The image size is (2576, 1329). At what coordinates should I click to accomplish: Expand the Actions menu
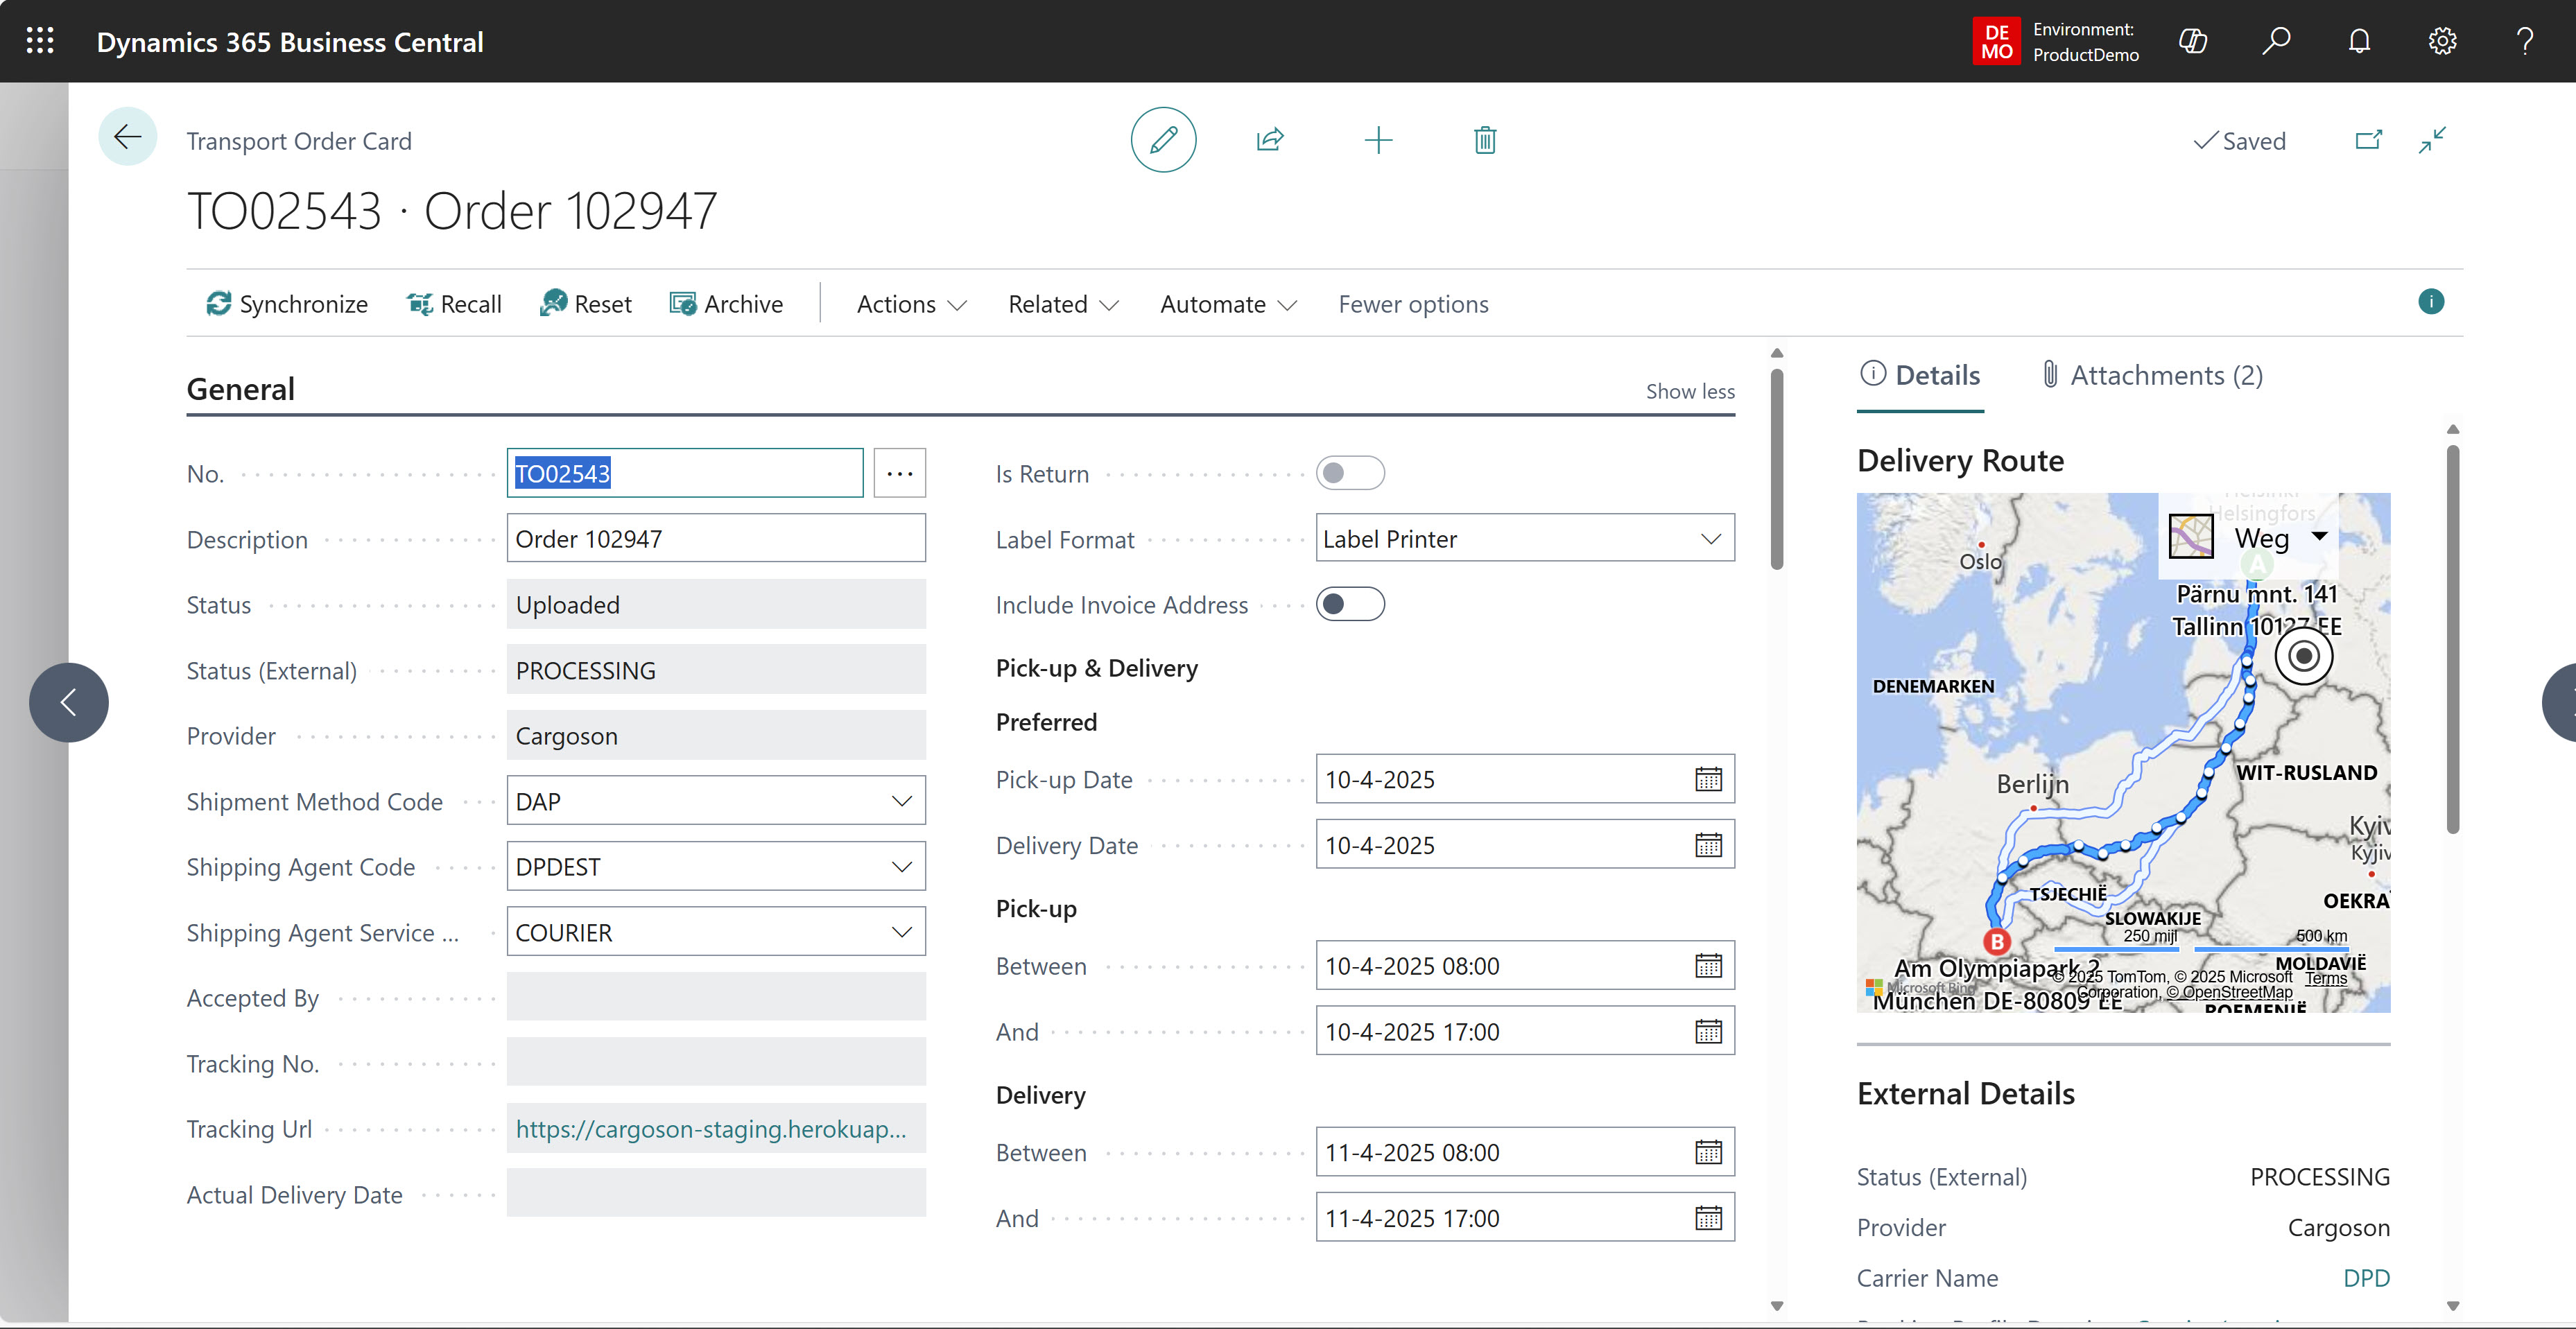(911, 304)
